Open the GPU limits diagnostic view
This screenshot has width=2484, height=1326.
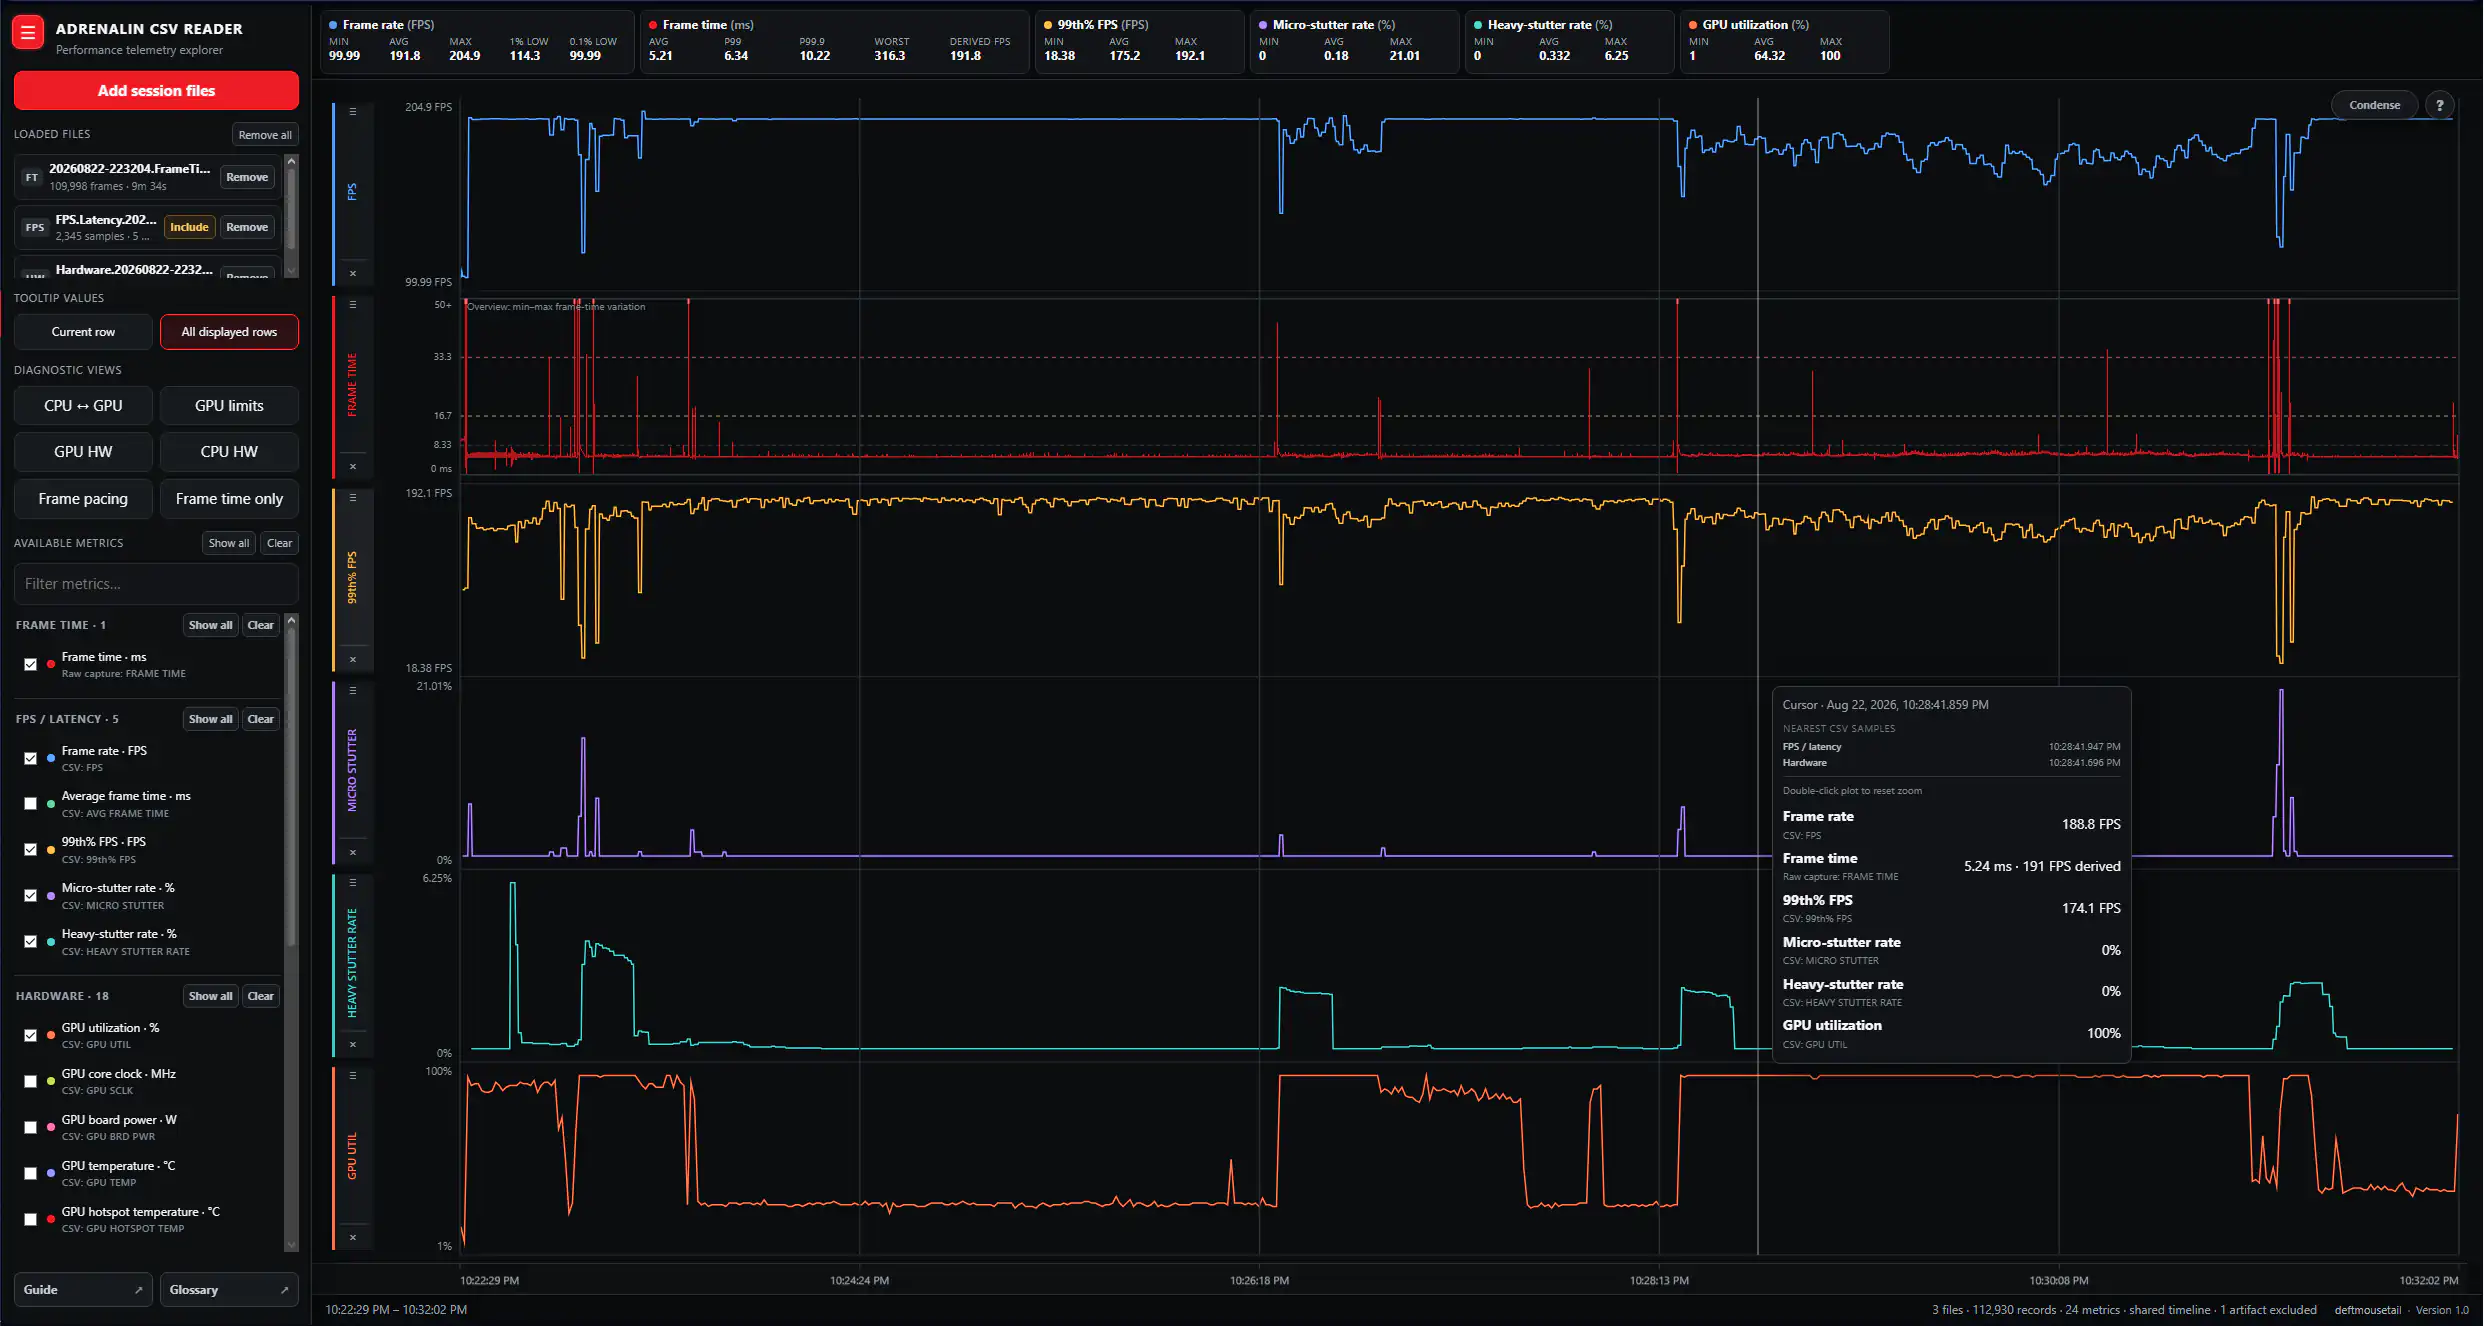tap(229, 406)
